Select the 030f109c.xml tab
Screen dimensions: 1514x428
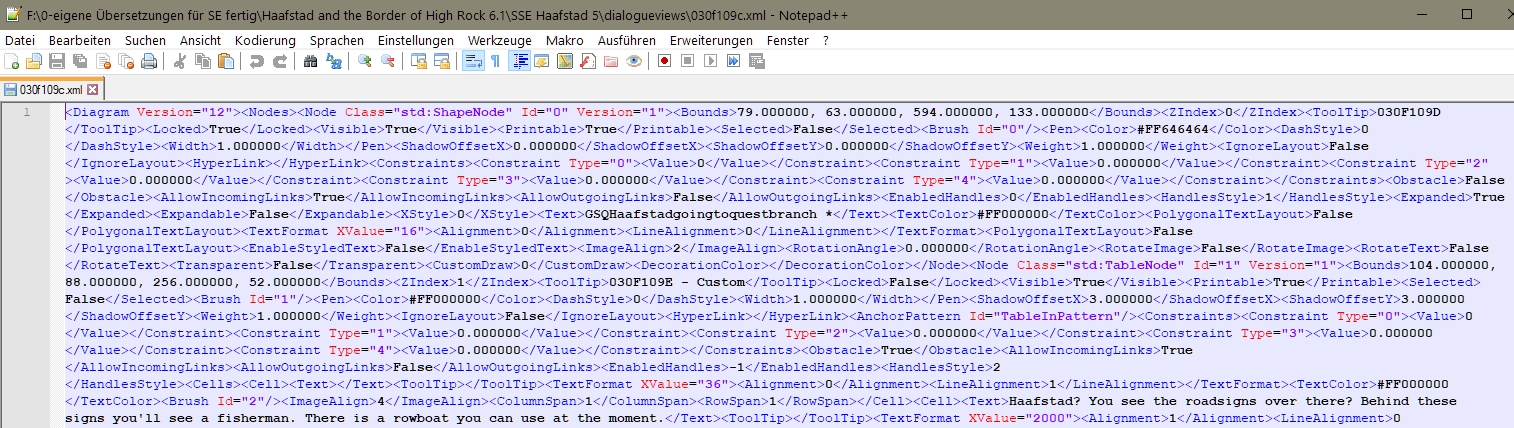tap(50, 89)
